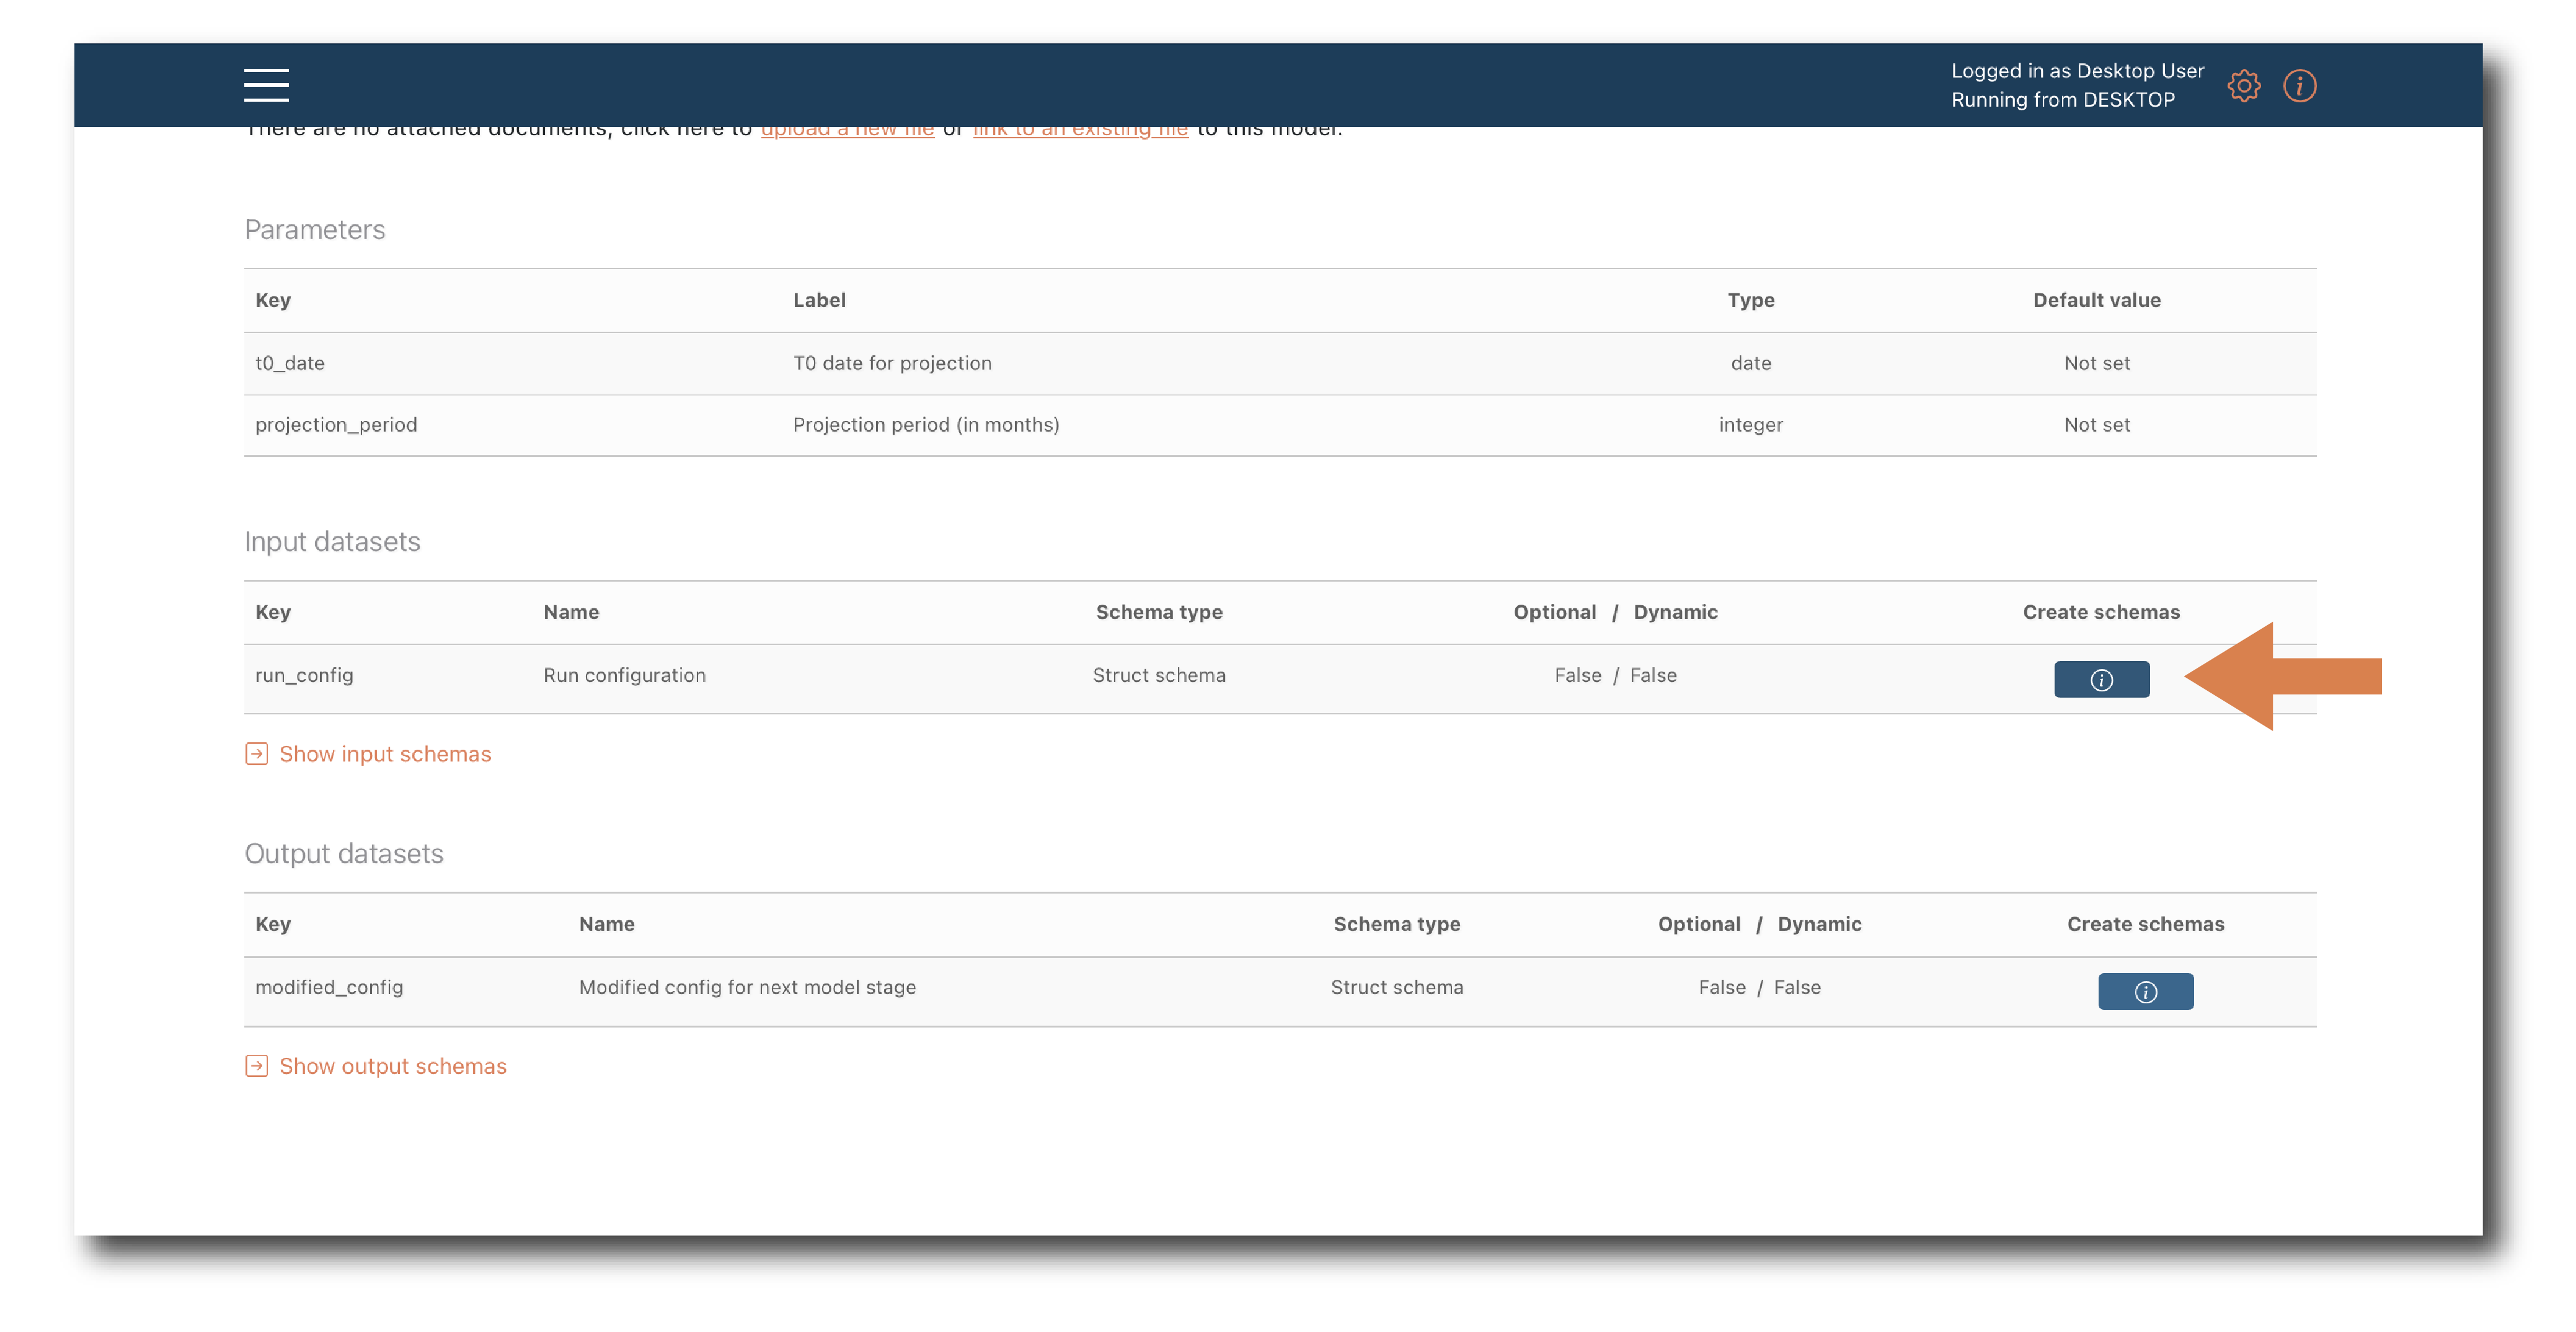
Task: Click Create schemas header in Output datasets
Action: pos(2145,924)
